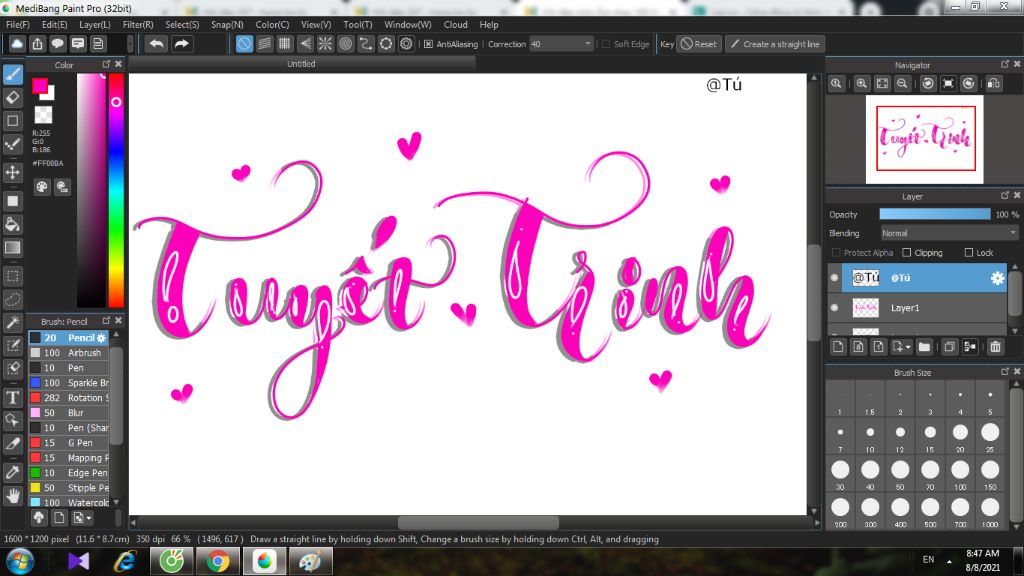Click the layer Opacity slider

(935, 214)
